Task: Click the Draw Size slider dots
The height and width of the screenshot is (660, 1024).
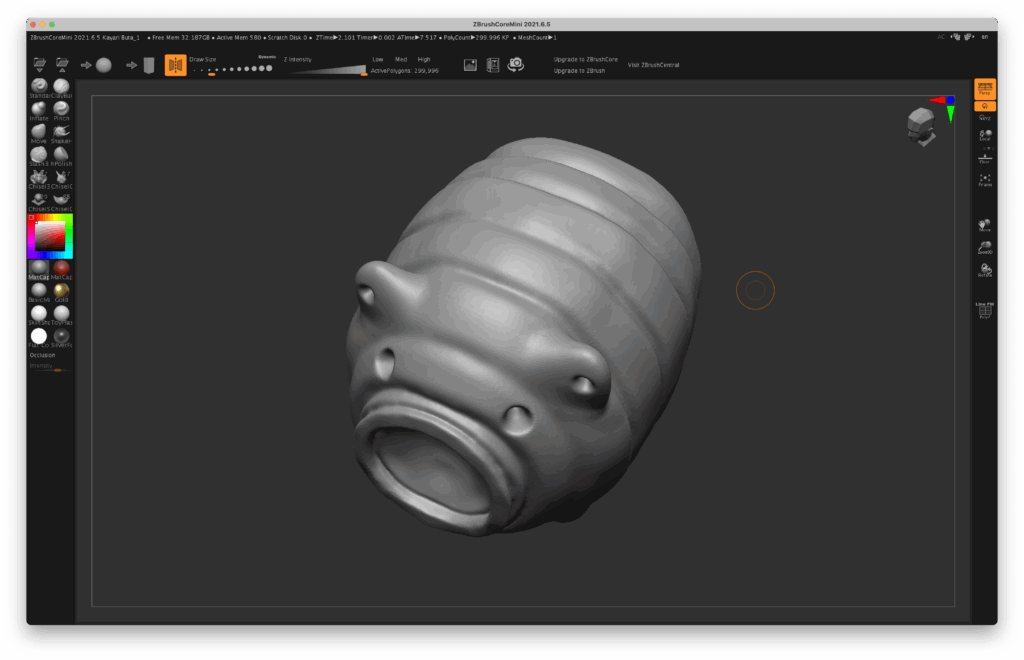Action: click(233, 69)
